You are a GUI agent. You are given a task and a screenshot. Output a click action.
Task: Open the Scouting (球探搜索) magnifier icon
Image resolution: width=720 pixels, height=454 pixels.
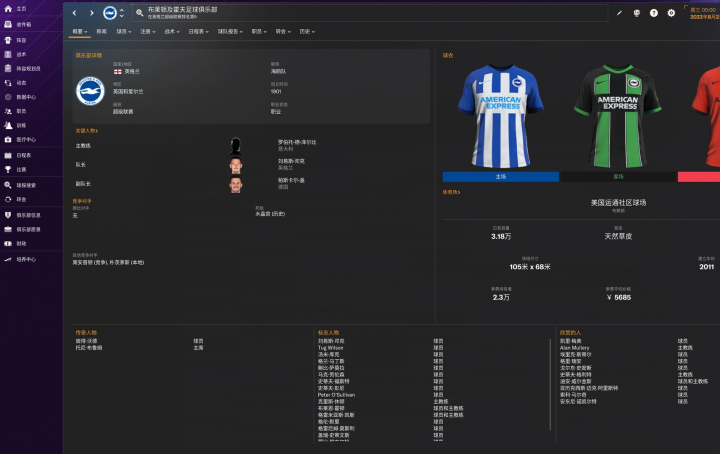[x=8, y=185]
